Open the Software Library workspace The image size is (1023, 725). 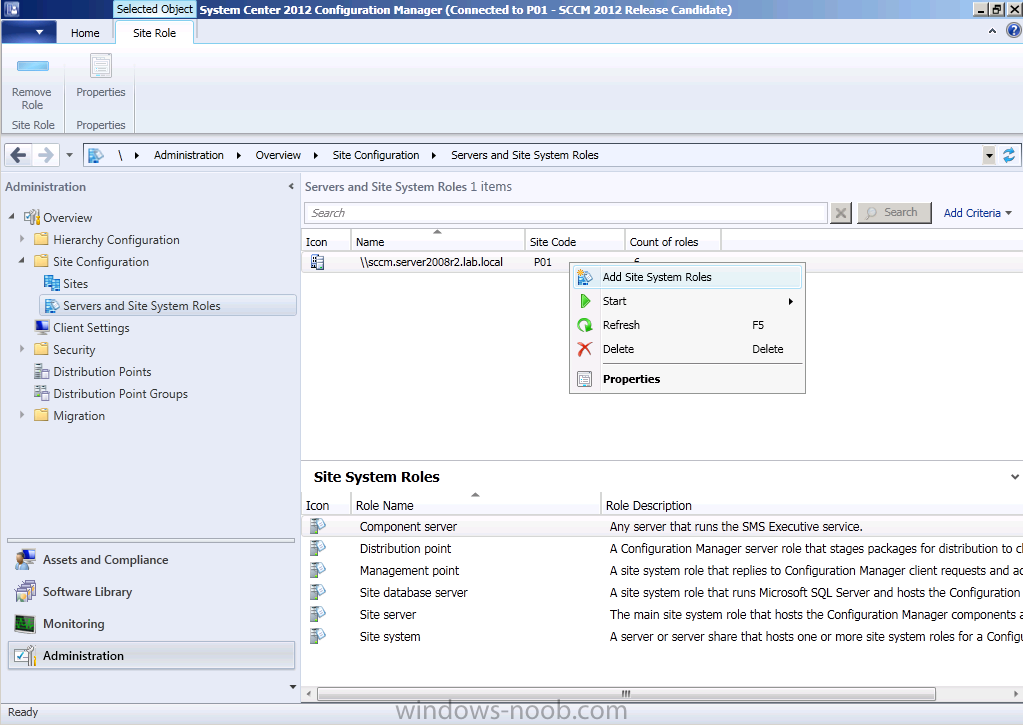point(151,592)
